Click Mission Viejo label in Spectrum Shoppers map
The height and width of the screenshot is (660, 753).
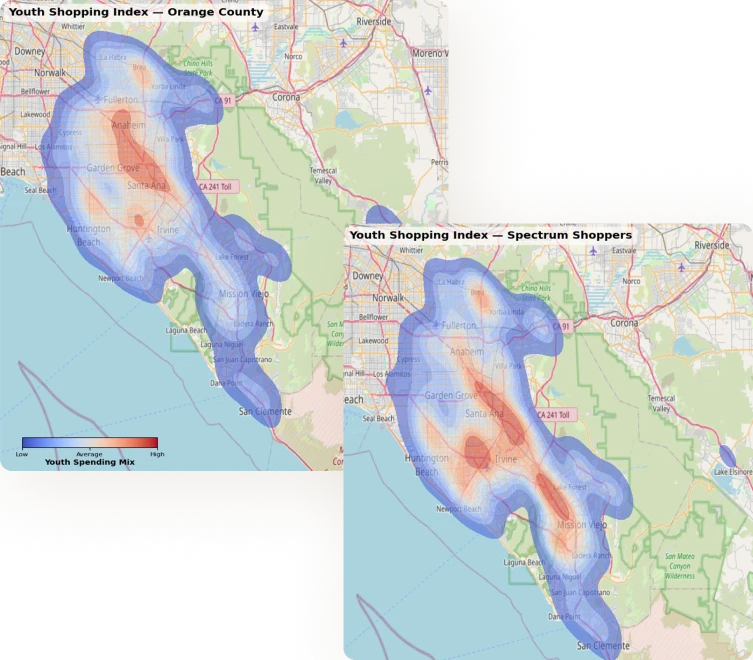582,525
